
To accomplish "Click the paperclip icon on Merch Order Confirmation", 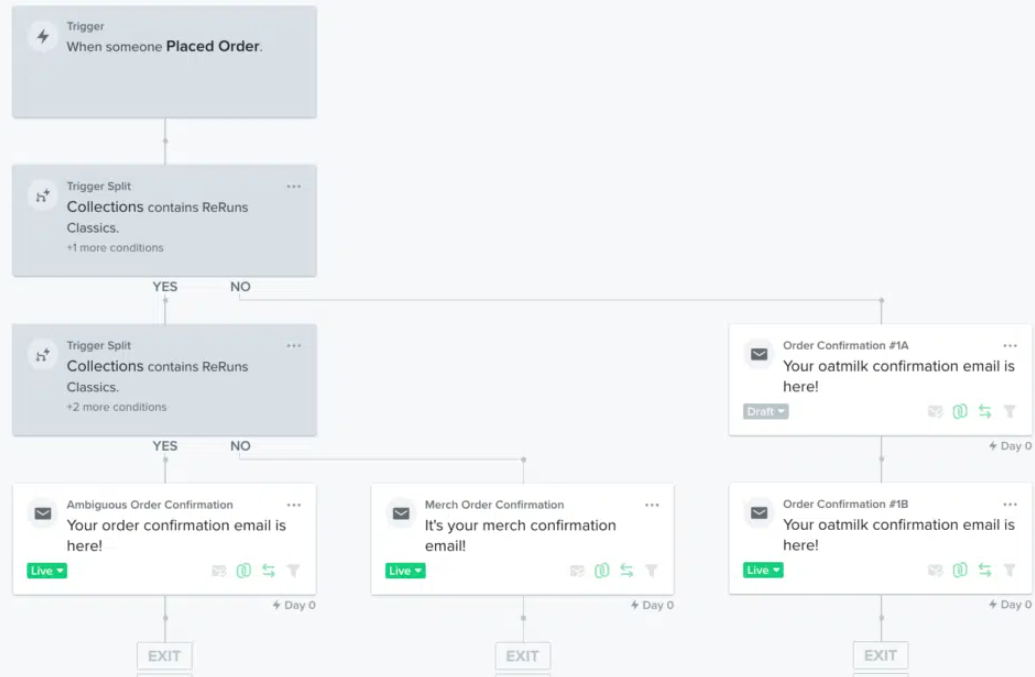I will [602, 571].
